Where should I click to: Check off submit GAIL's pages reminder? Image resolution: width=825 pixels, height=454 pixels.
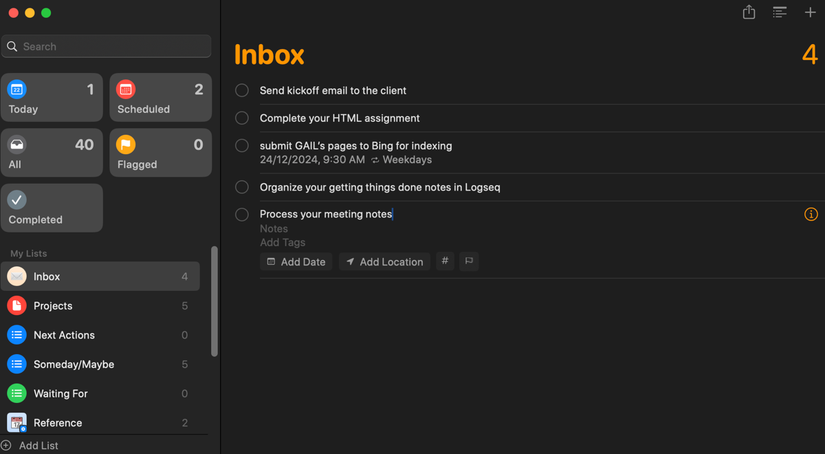coord(242,146)
